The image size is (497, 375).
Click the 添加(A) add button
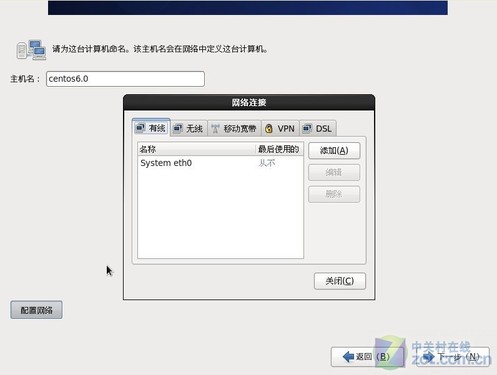(334, 151)
